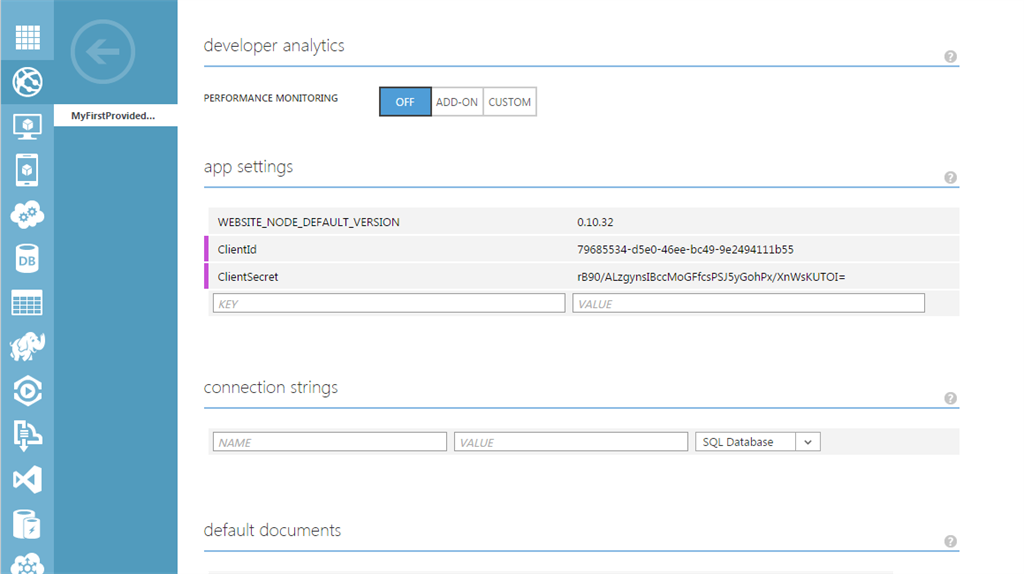This screenshot has height=574, width=1024.
Task: Open HDInsight elephant icon
Action: [27, 347]
